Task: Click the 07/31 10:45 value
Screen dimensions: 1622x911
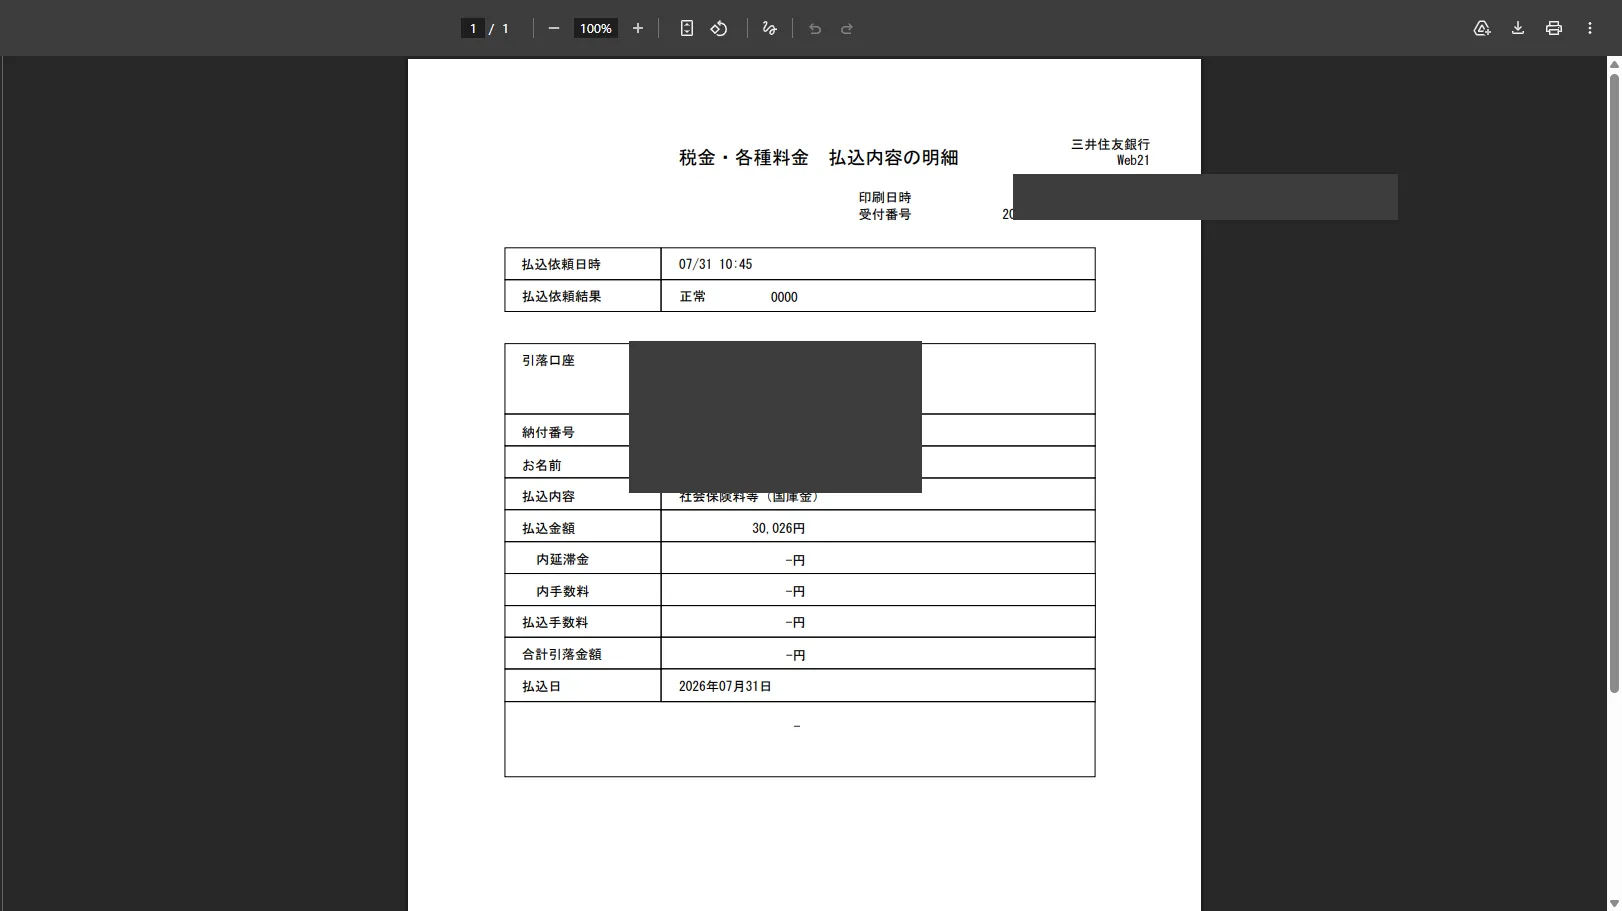Action: pos(715,265)
